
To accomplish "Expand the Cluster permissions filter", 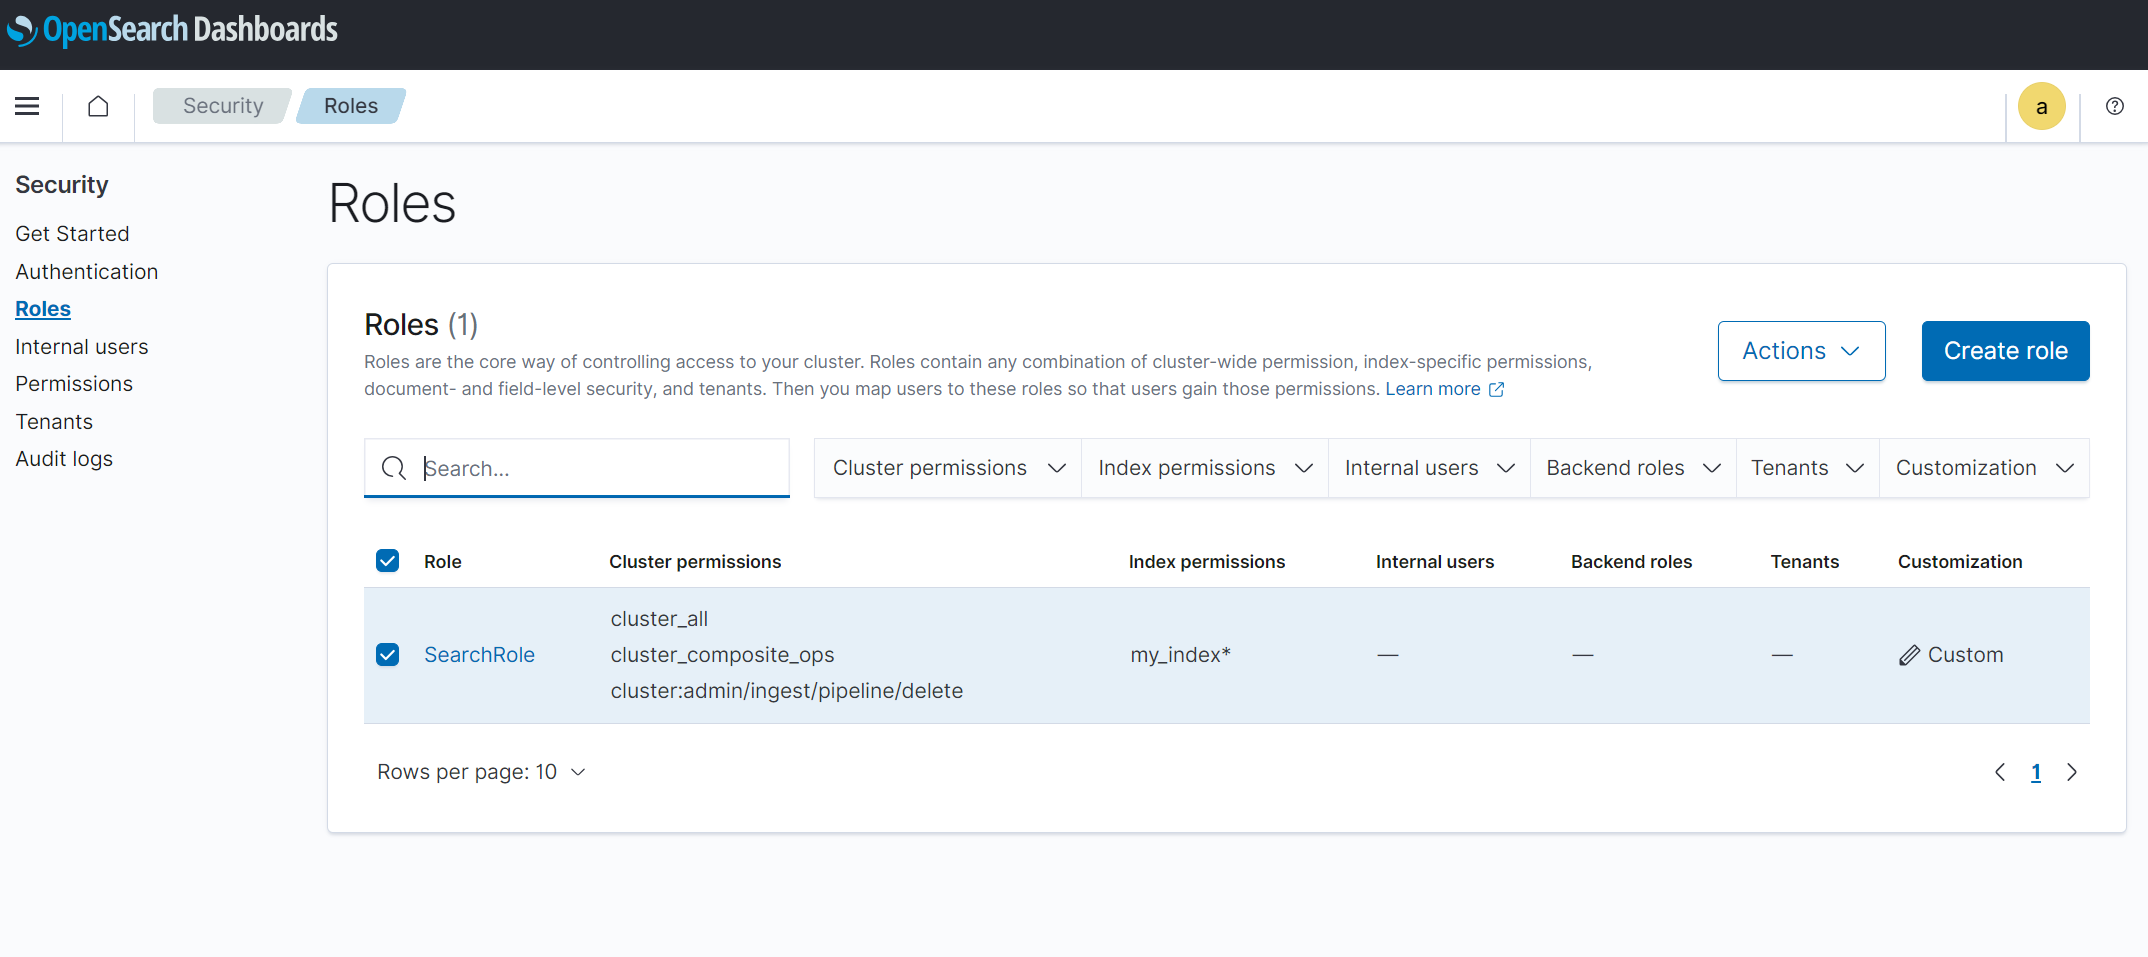I will 948,468.
